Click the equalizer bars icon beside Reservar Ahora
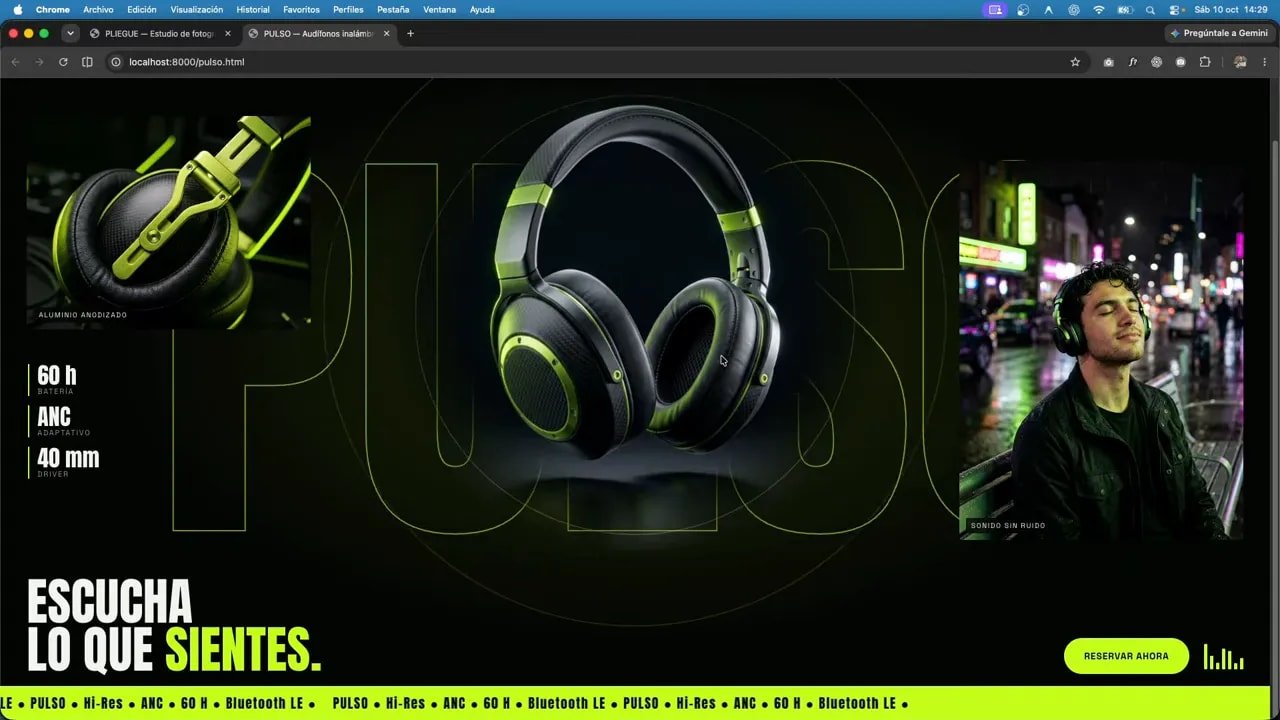Screen dimensions: 1280x720 (1224, 657)
